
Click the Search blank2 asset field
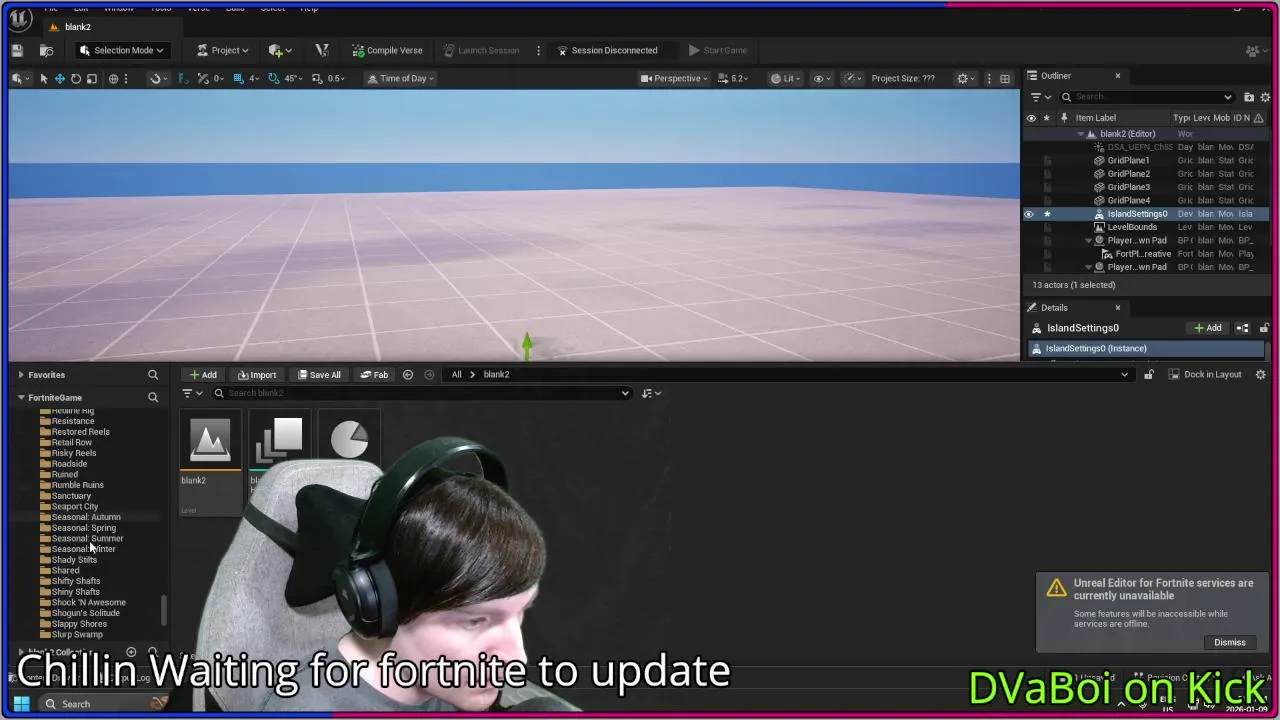coord(424,393)
